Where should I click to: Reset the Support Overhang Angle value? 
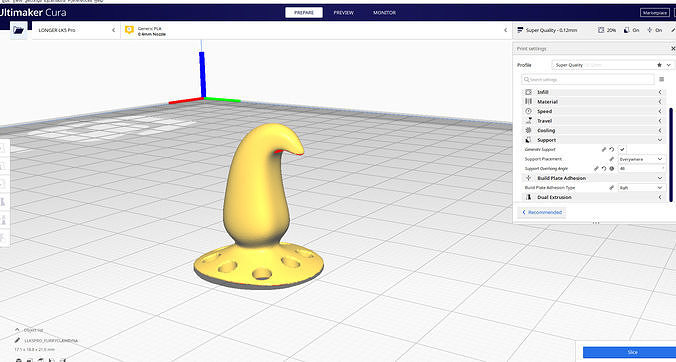click(x=604, y=169)
